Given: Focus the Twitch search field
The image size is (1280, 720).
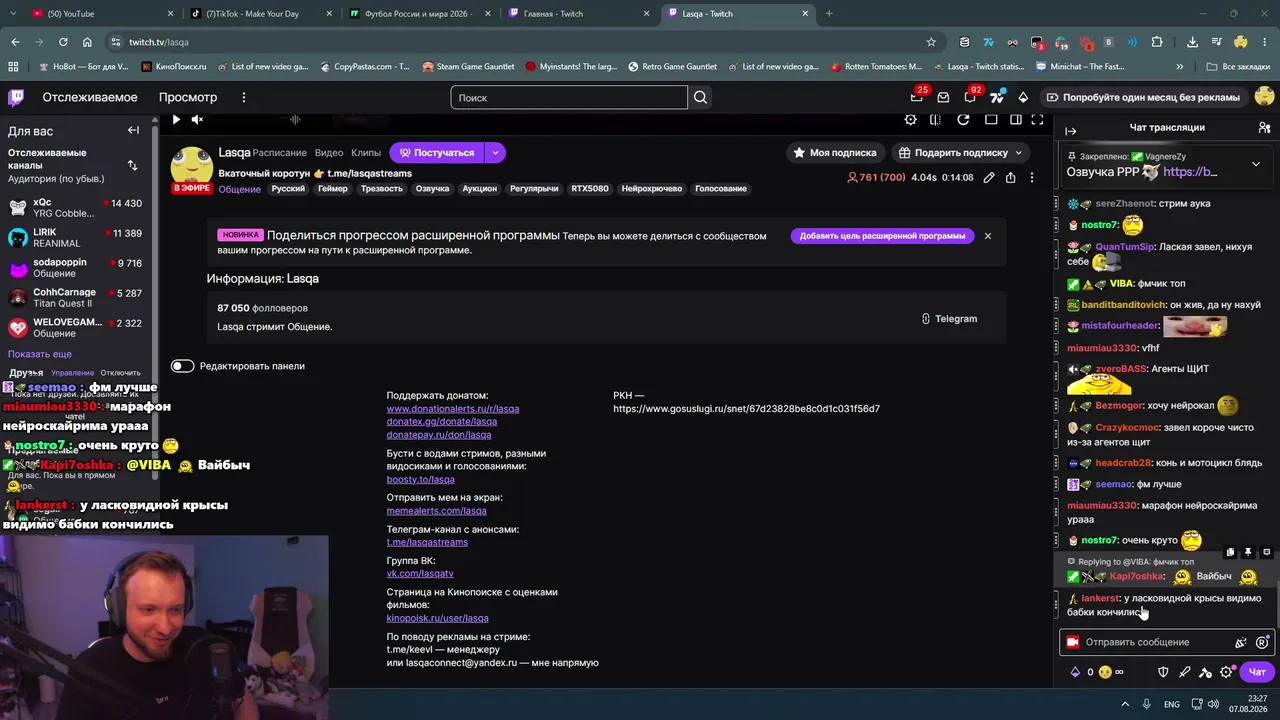Looking at the screenshot, I should click(x=569, y=97).
